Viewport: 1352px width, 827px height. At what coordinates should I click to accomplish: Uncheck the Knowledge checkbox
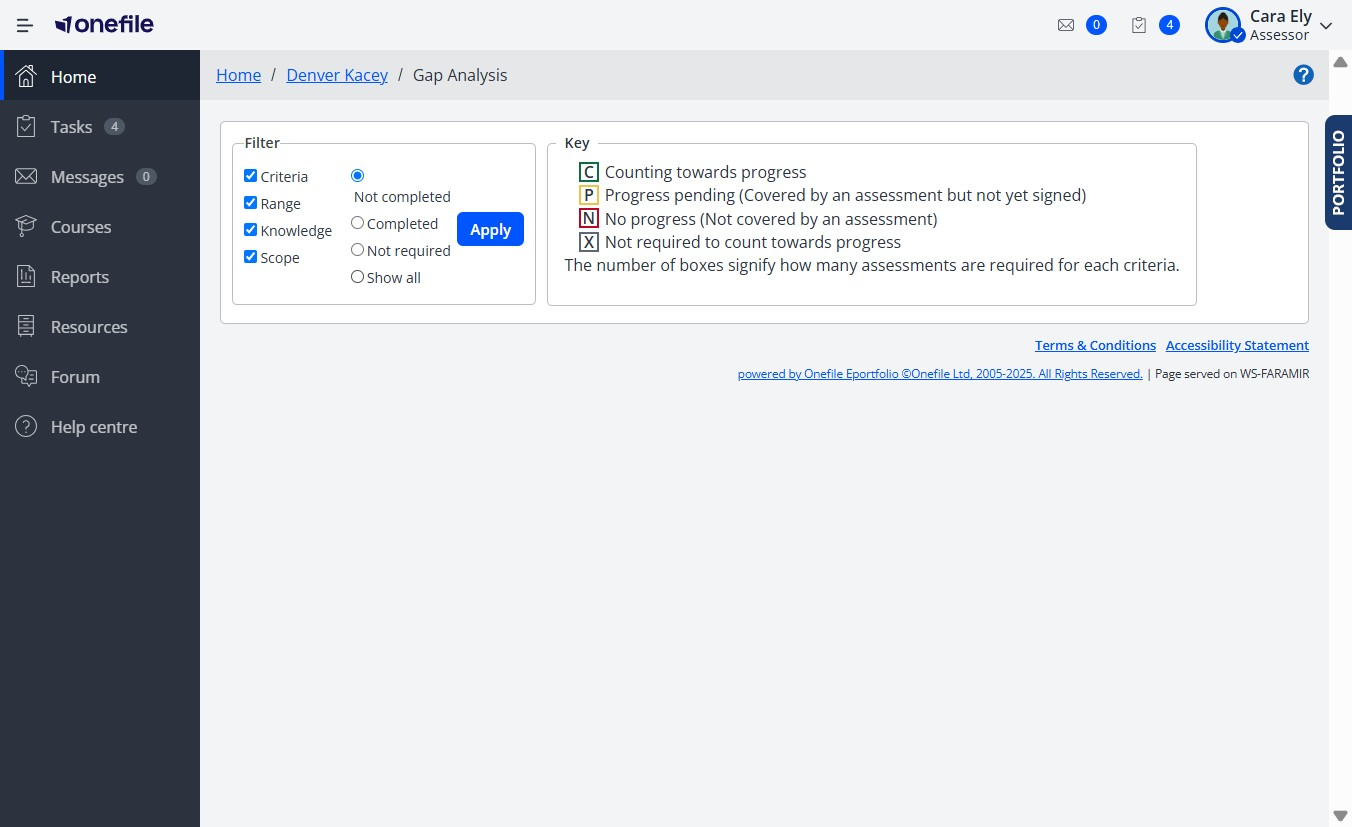click(x=251, y=230)
